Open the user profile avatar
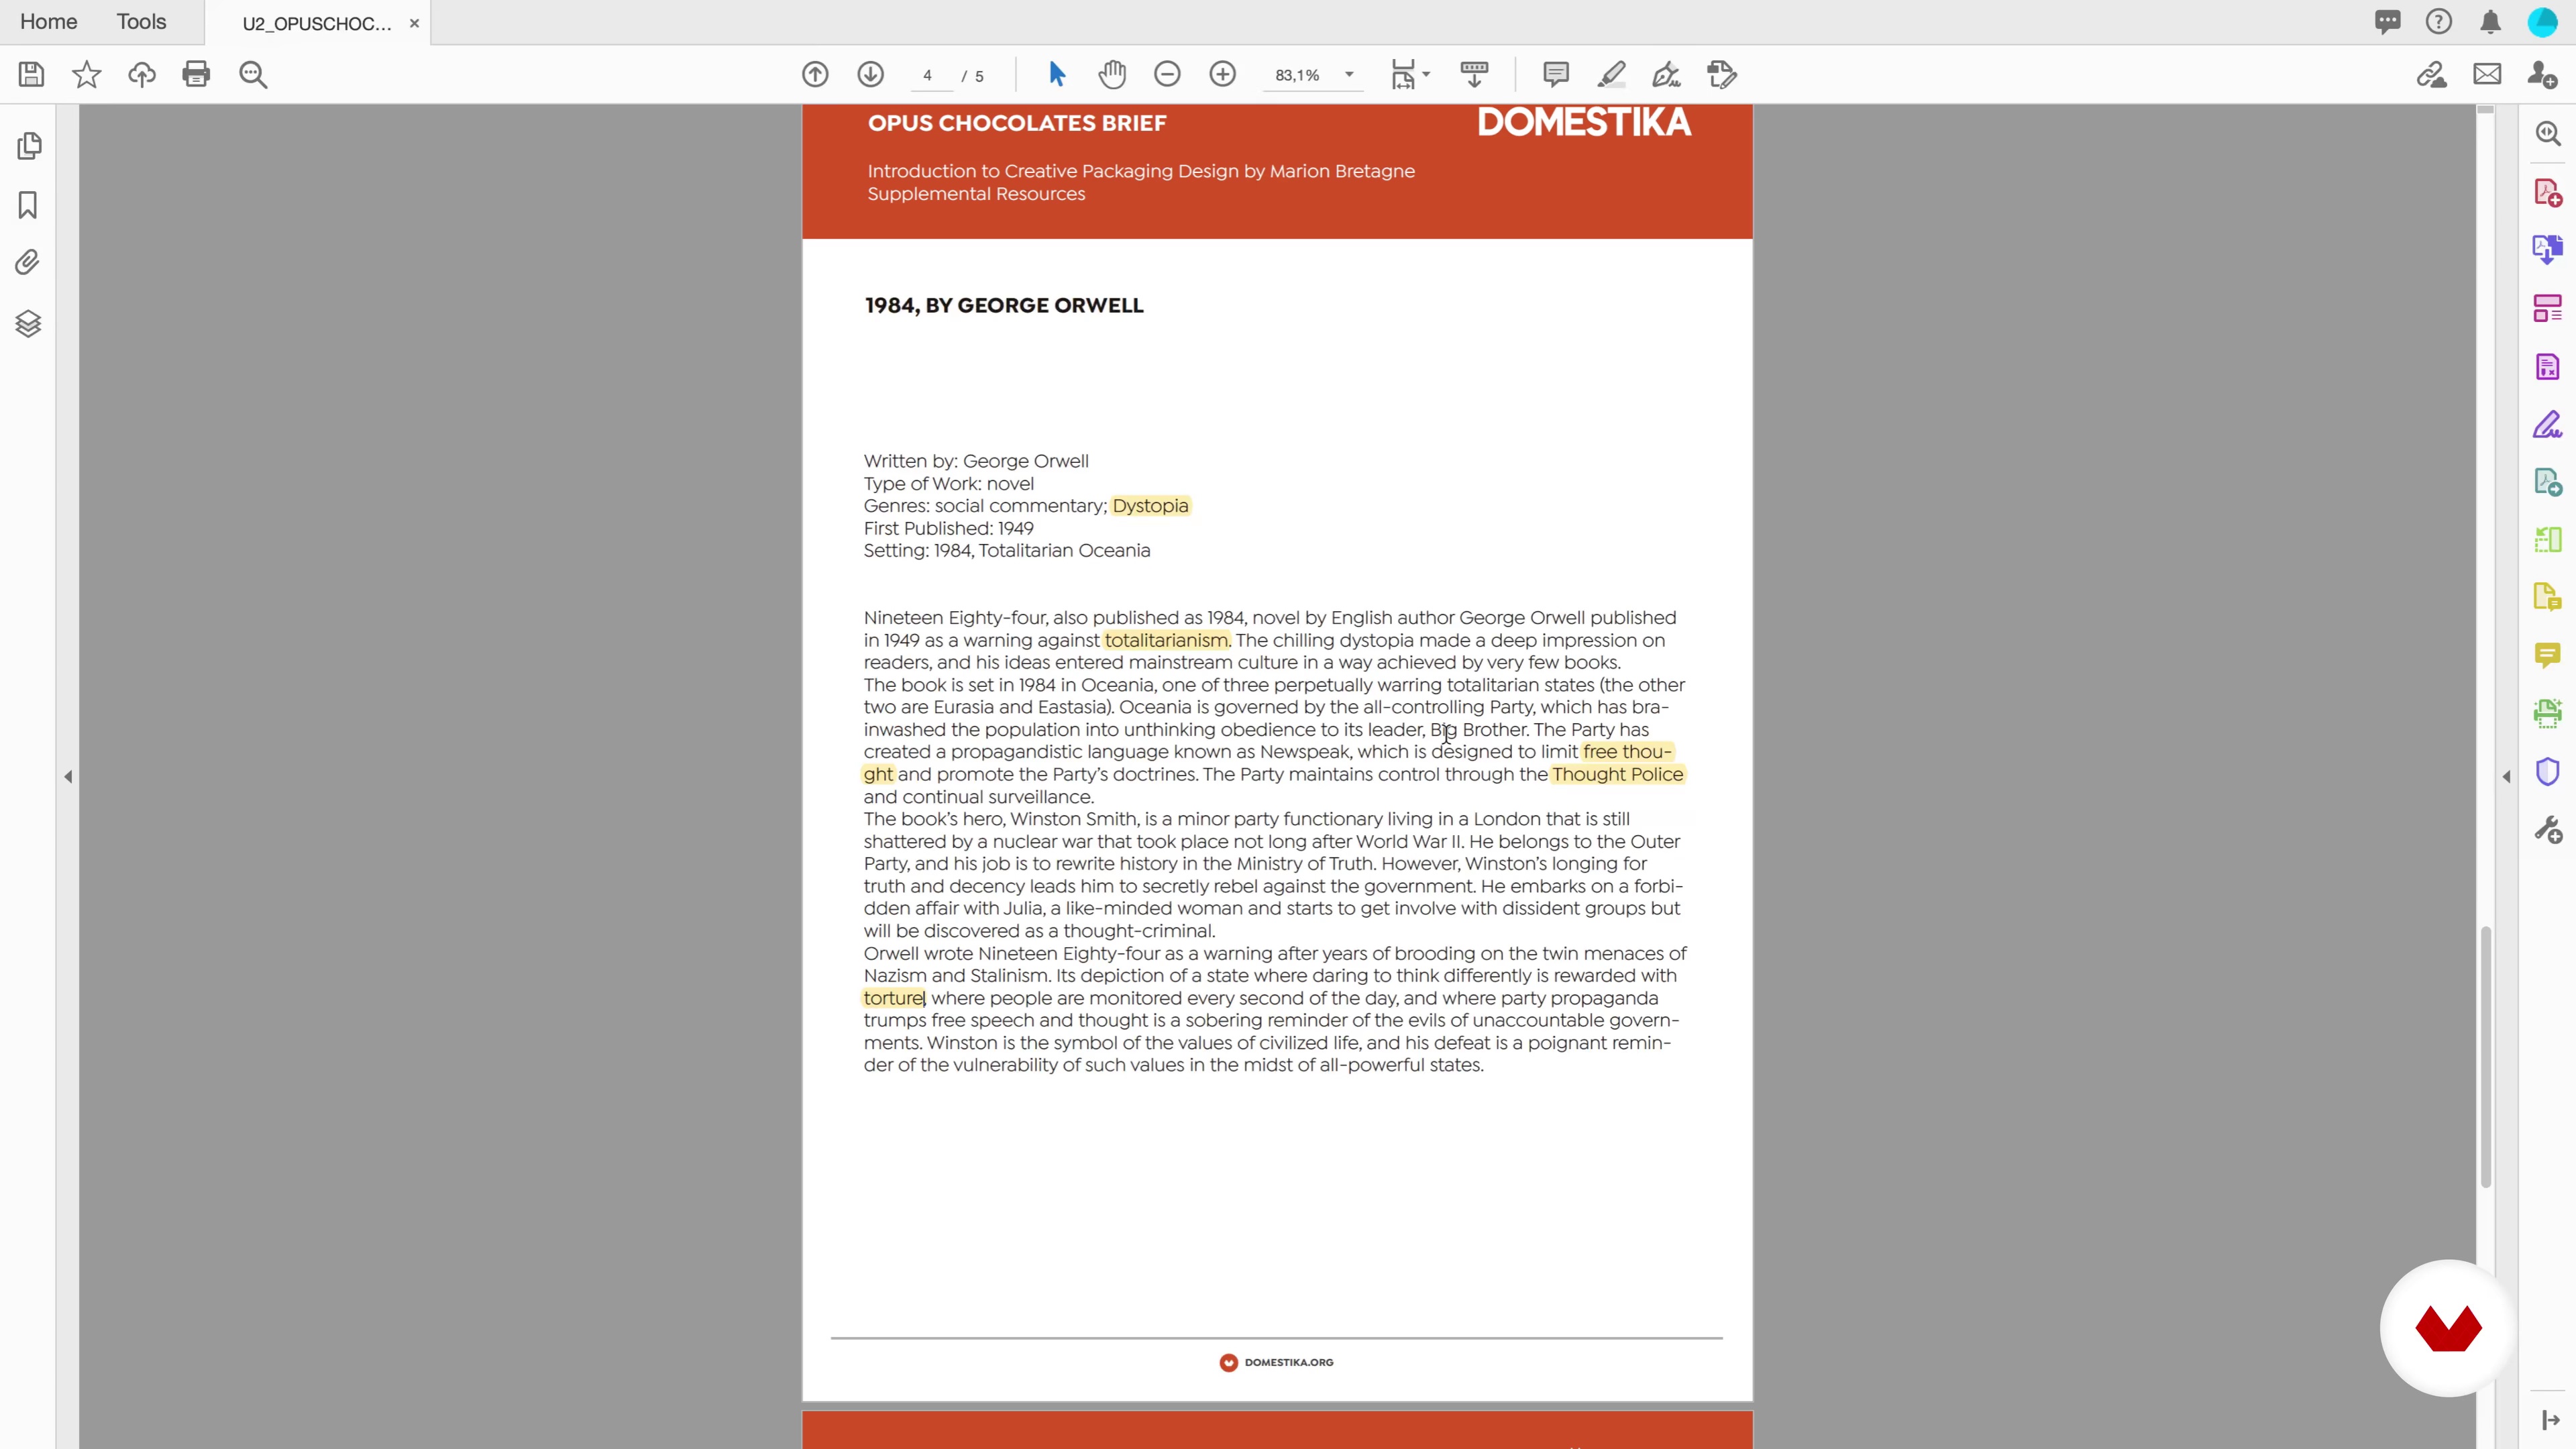2576x1449 pixels. click(x=2543, y=22)
